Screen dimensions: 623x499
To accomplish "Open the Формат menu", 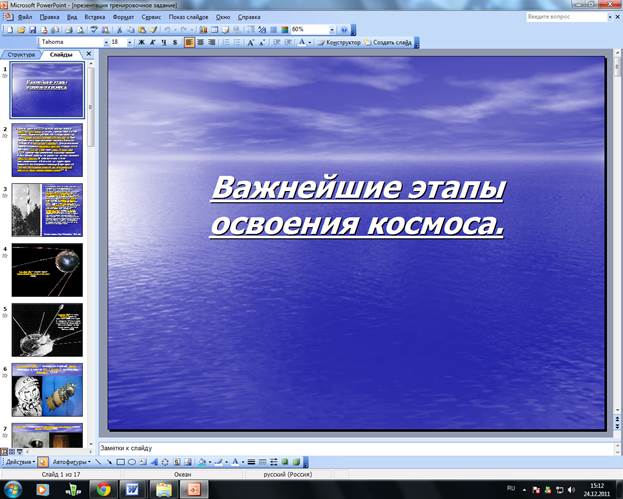I will coord(124,18).
